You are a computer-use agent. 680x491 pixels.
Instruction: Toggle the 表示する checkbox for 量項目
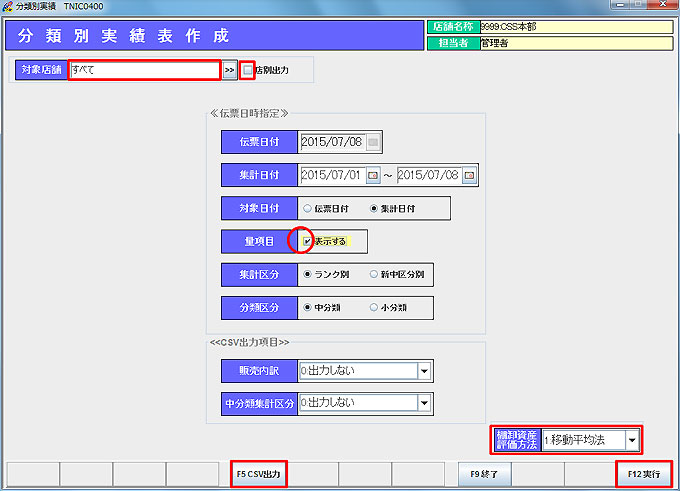click(307, 241)
